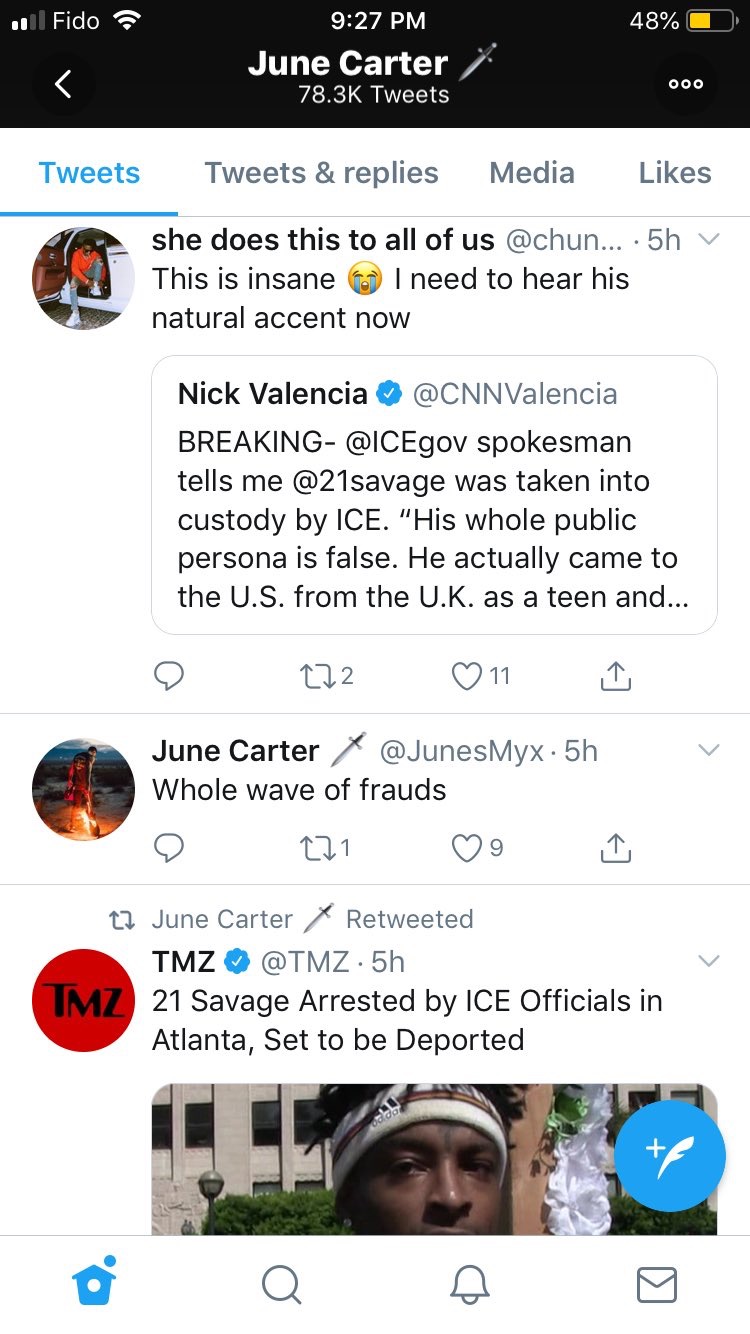Open the TMZ profile avatar

point(83,1000)
